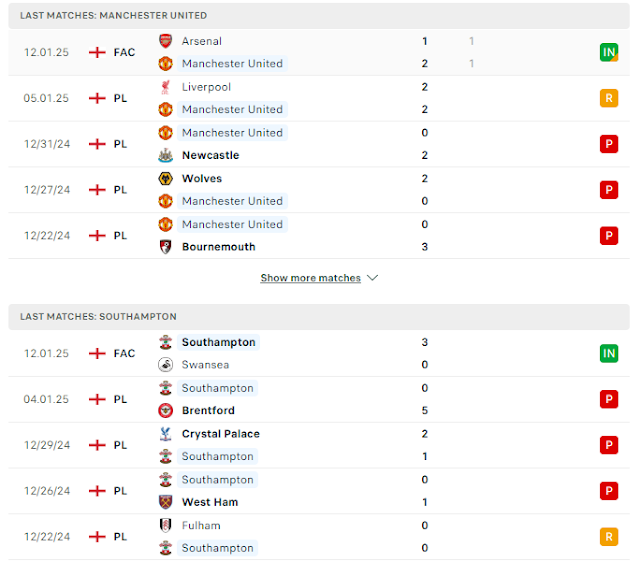Click the Wolves club crest icon
Image resolution: width=640 pixels, height=562 pixels.
pos(165,179)
